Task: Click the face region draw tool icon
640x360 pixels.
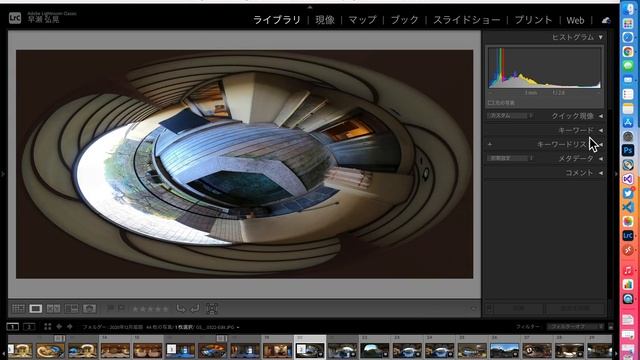Action: (x=212, y=309)
